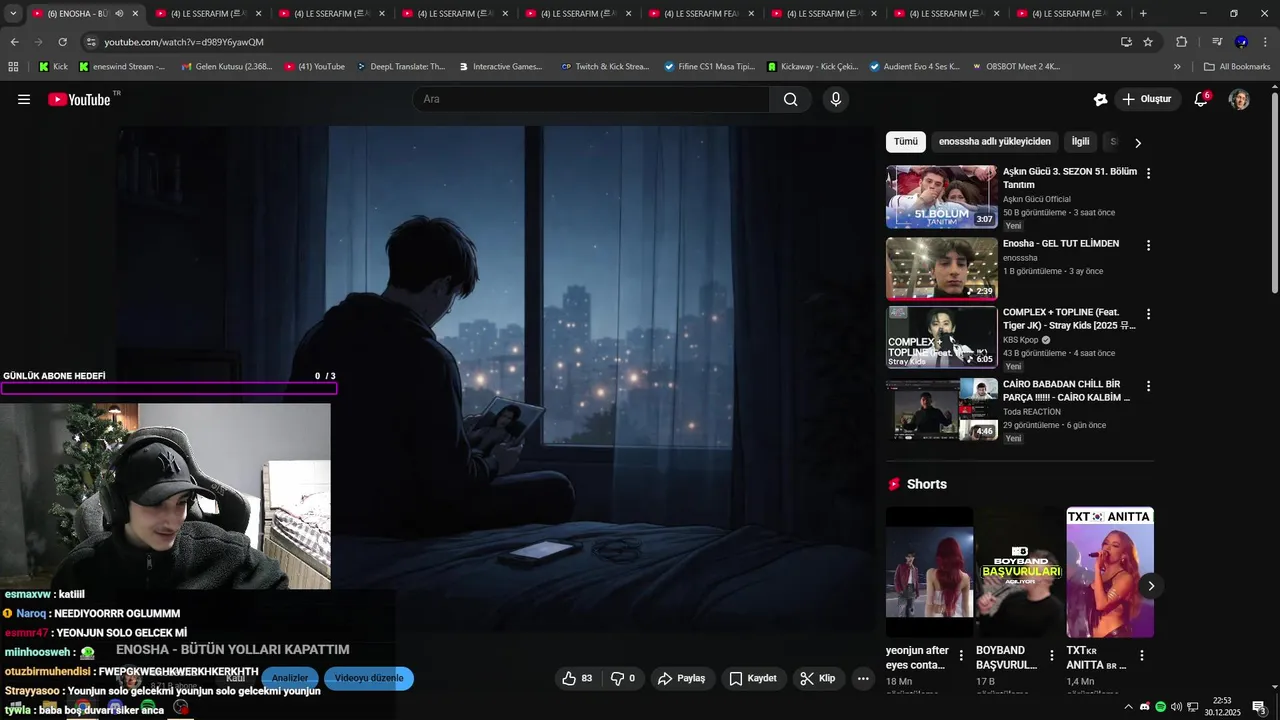Open the All Bookmarks folder
The image size is (1280, 720).
tap(1237, 67)
